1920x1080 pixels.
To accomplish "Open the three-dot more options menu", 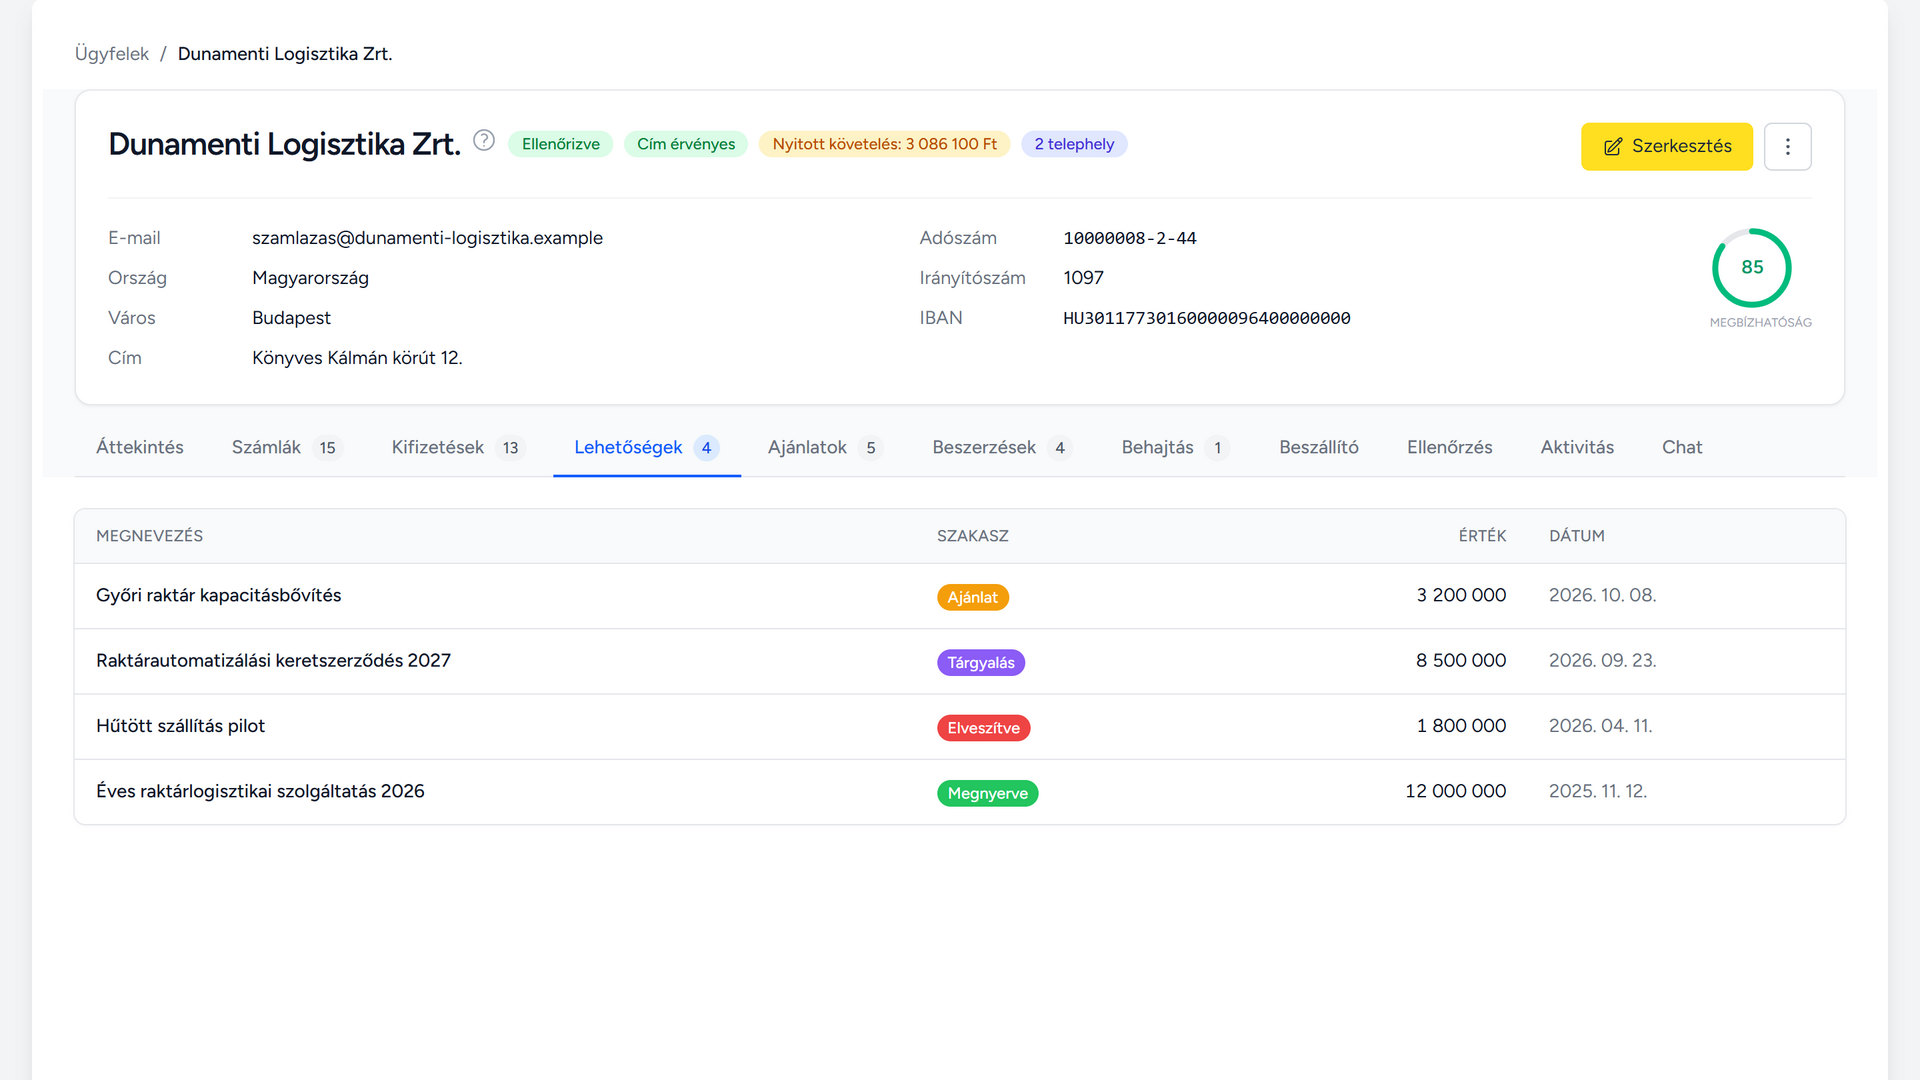I will click(1787, 147).
